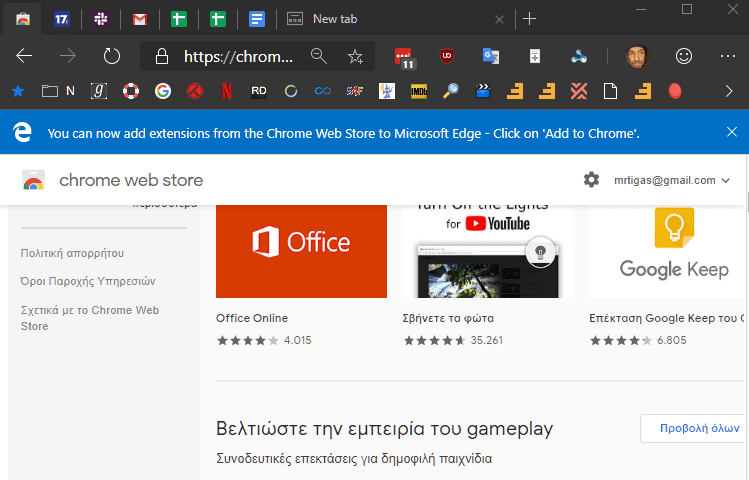Open the red K circle bookmark
Viewport: 749px width, 480px height.
[195, 91]
